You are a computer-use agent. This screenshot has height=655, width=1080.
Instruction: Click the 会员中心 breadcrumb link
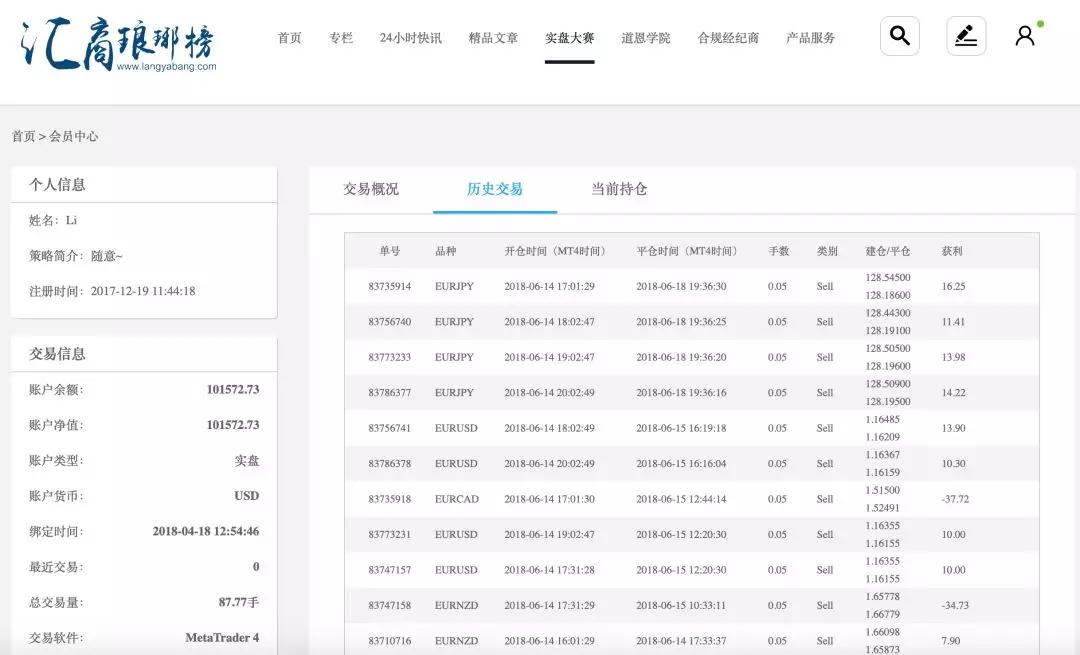coord(74,136)
